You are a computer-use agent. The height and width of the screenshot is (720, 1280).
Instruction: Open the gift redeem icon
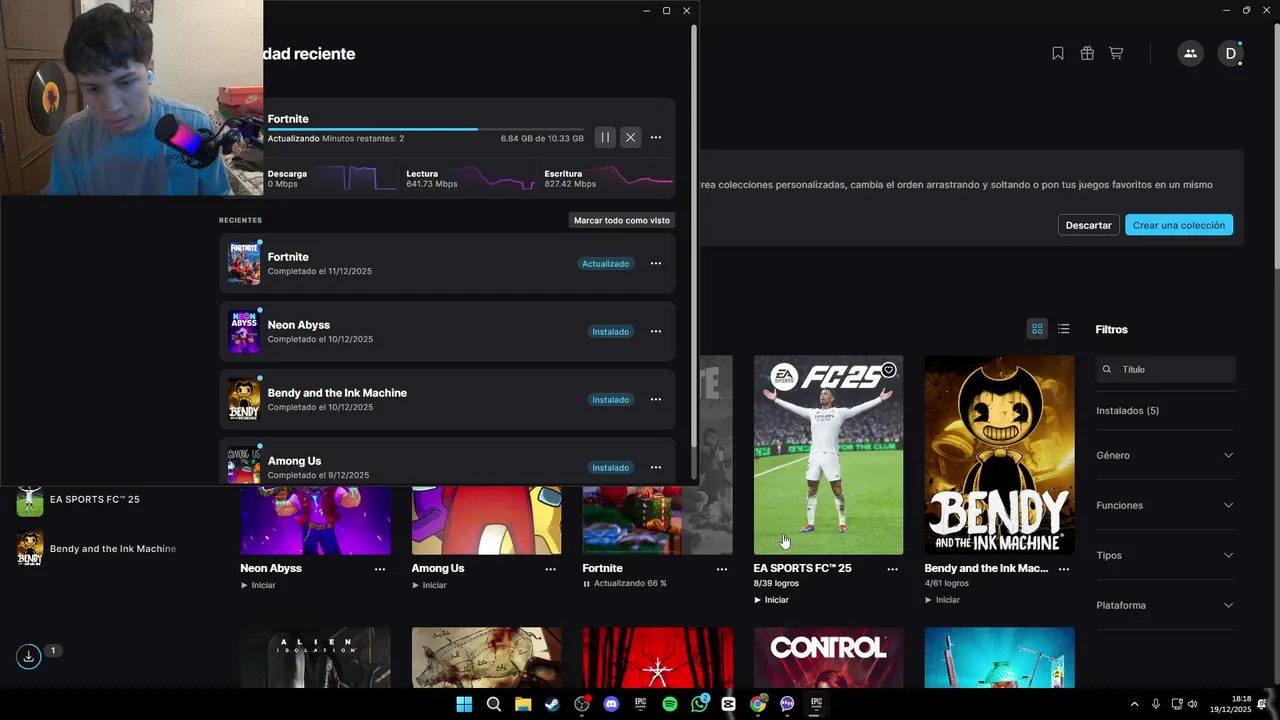pos(1087,53)
